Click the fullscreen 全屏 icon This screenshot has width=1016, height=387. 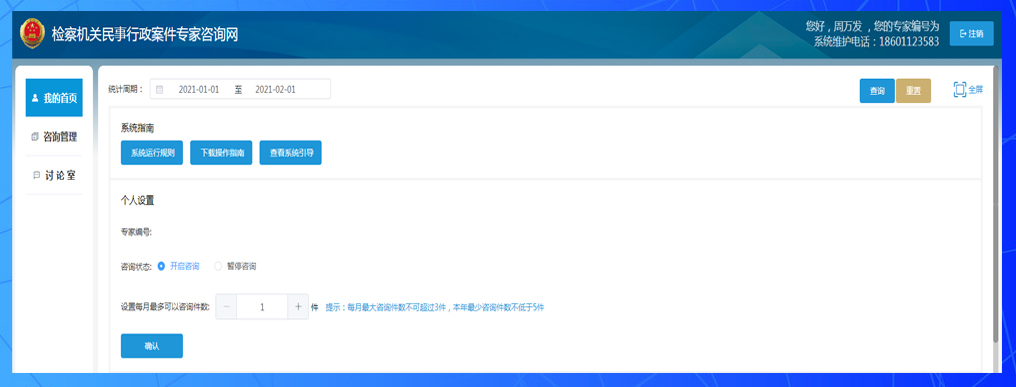(x=960, y=89)
